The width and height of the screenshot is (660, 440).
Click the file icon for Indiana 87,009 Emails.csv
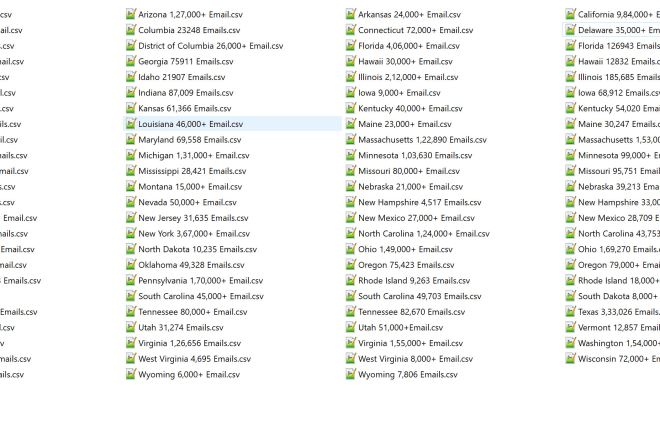coord(131,92)
